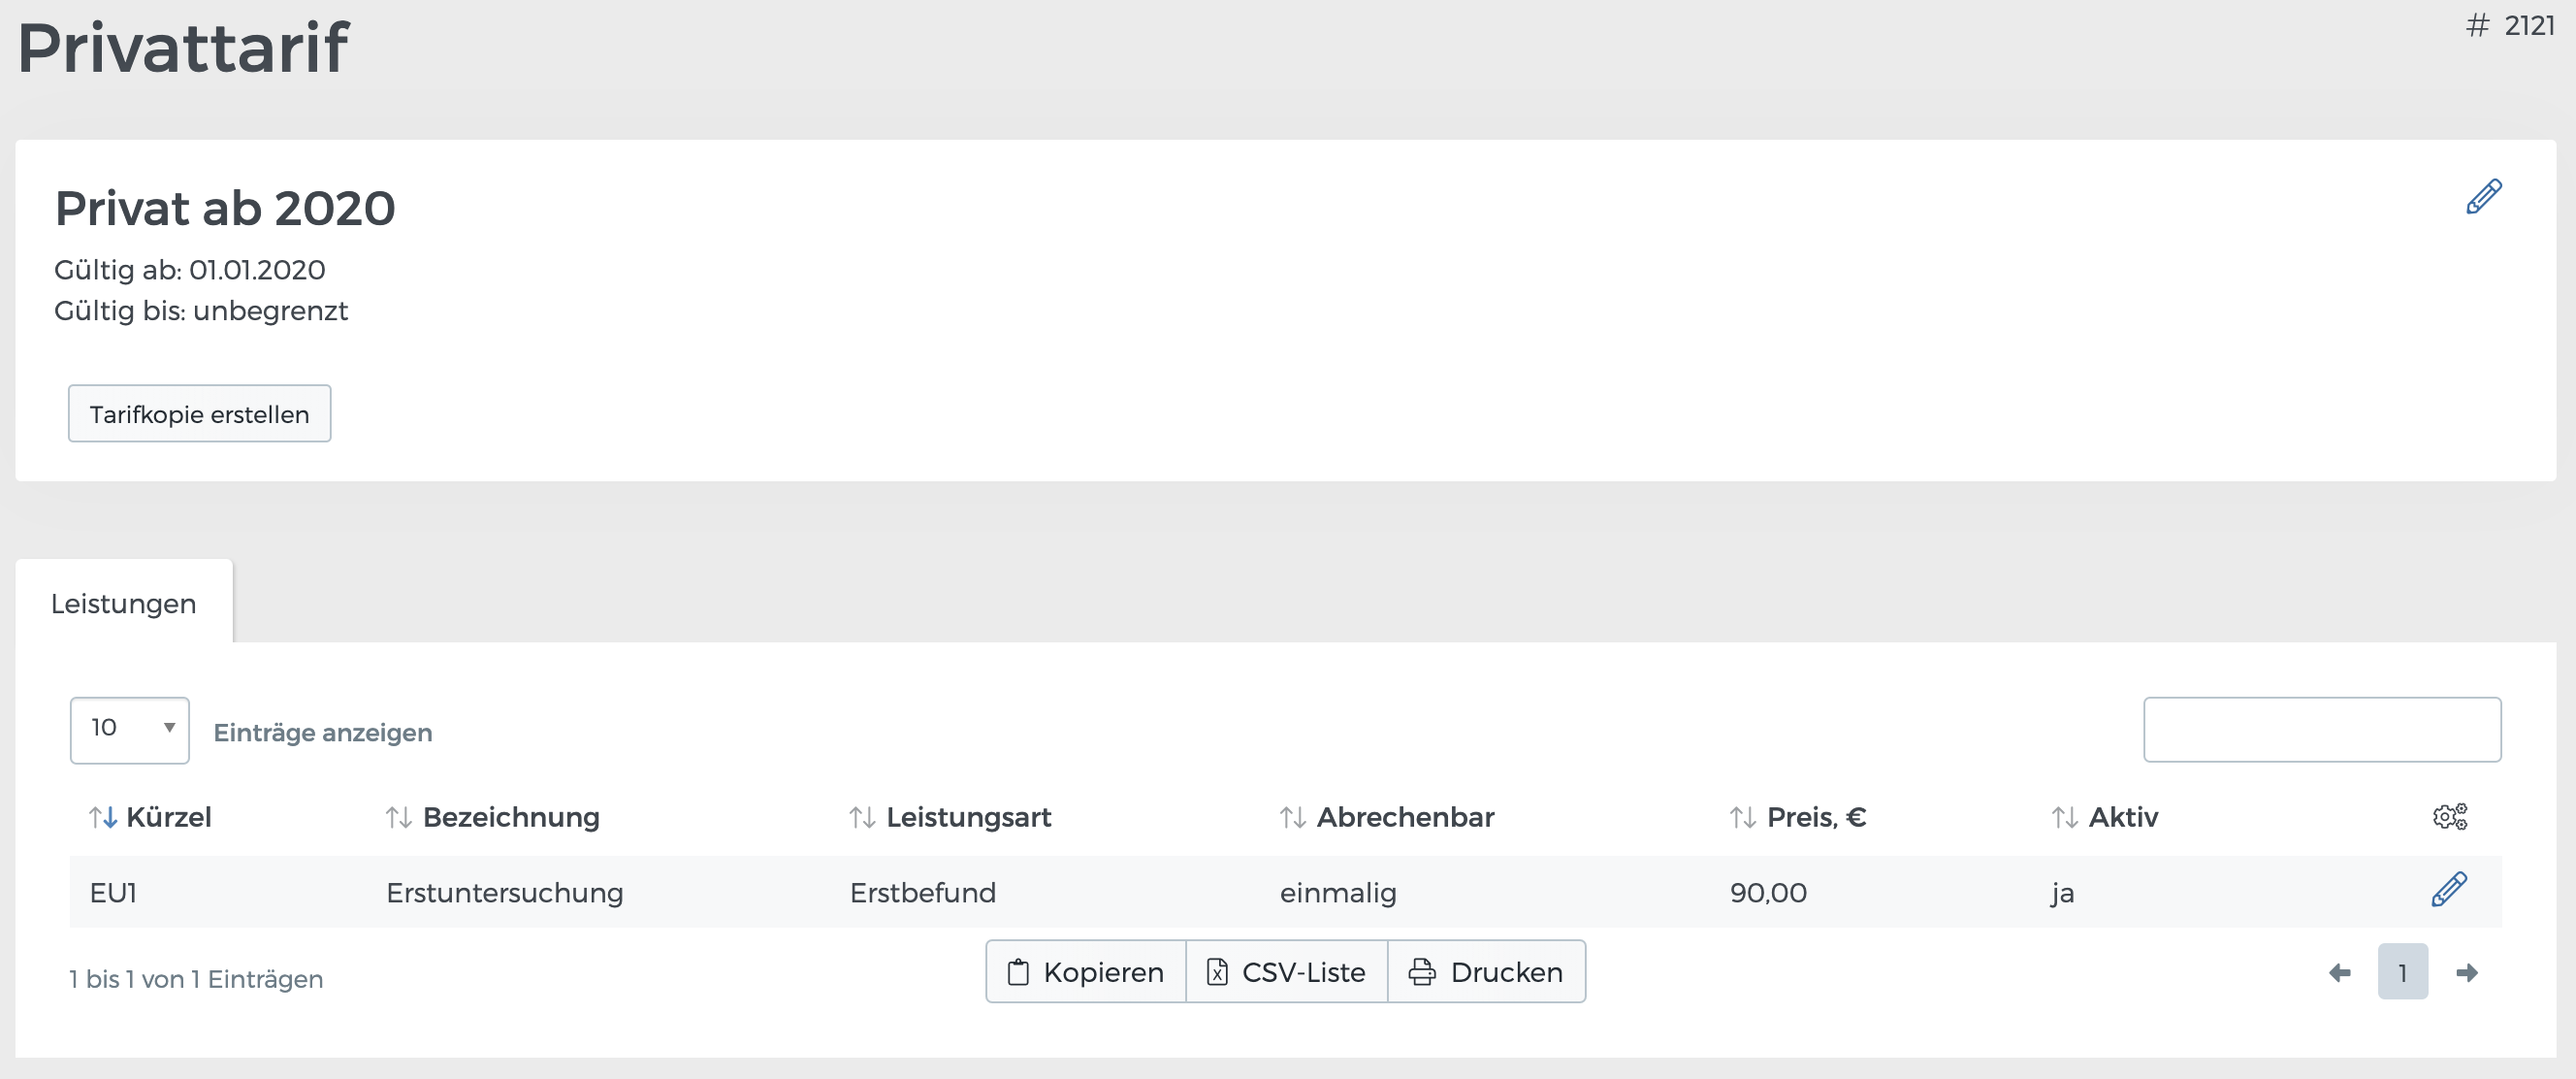Expand sorting arrows on Bezeichnung column

(399, 817)
